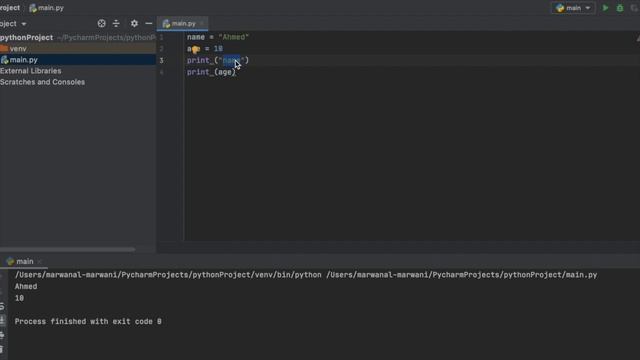640x360 pixels.
Task: Hide the Project tool window
Action: pos(149,24)
